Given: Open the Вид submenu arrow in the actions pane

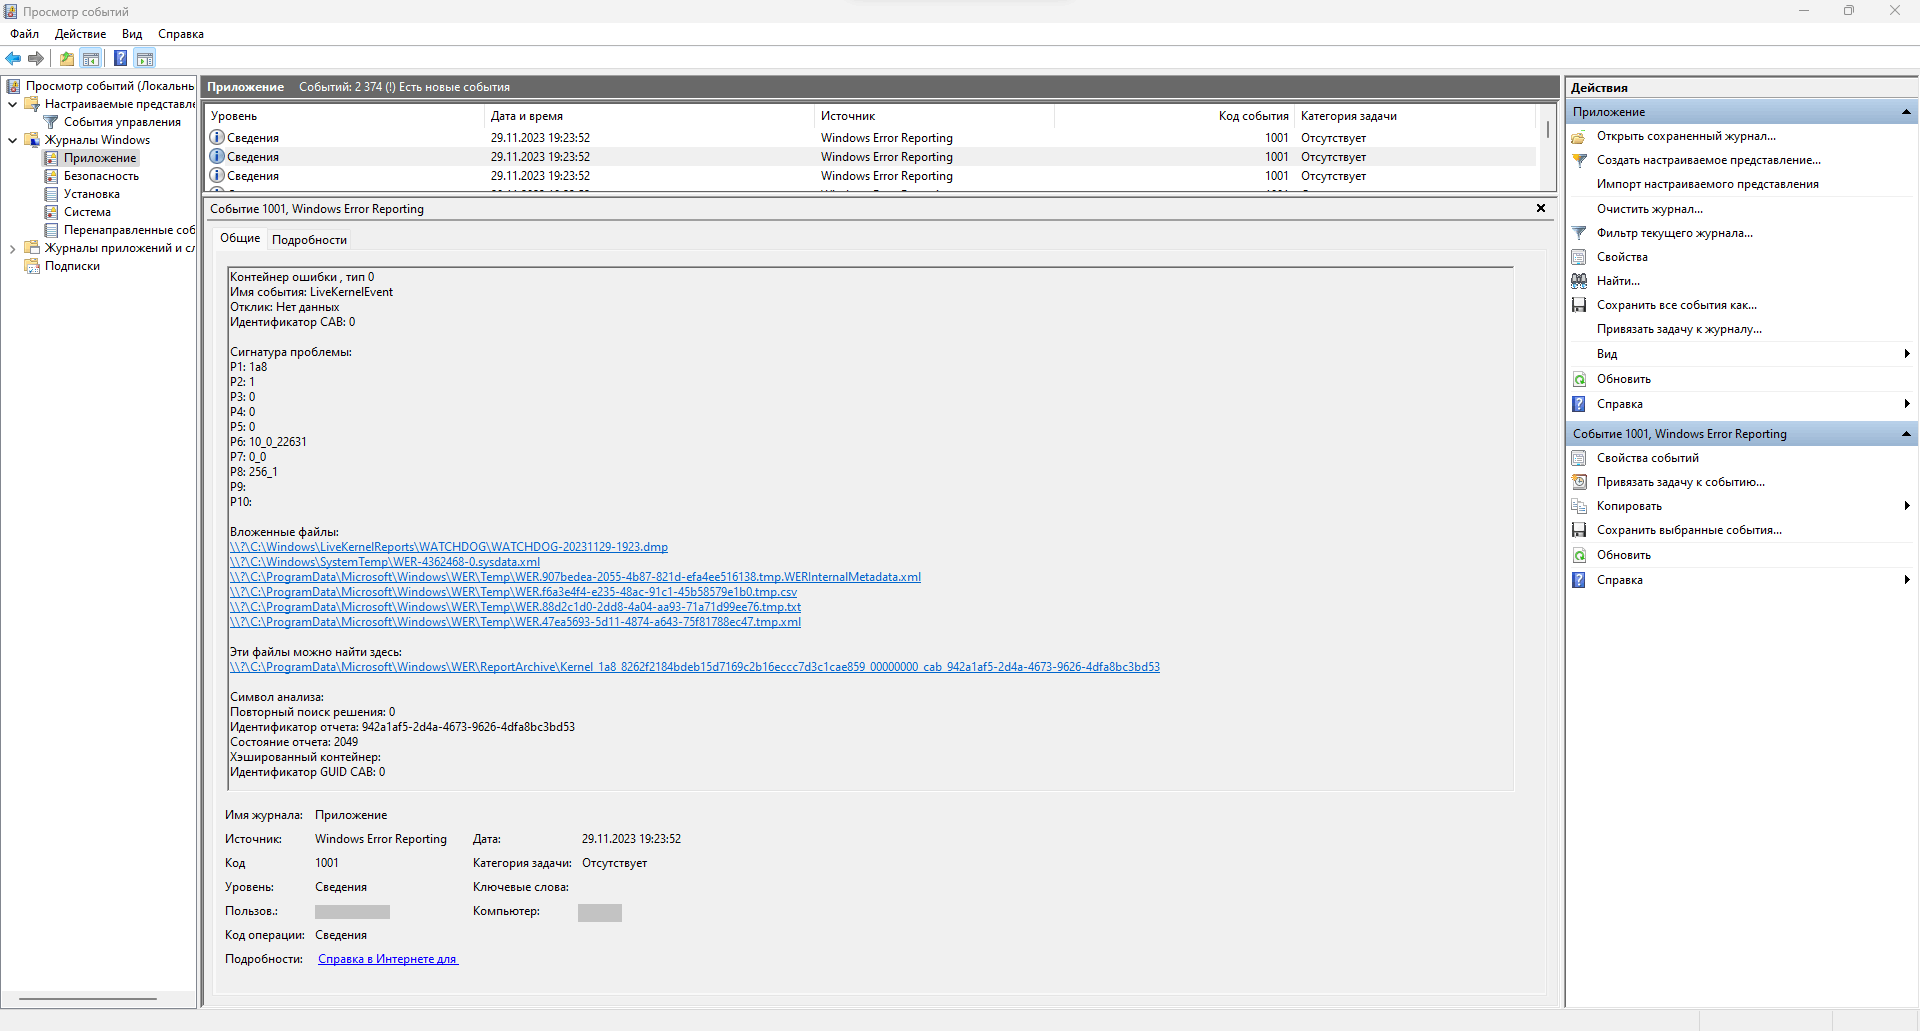Looking at the screenshot, I should [x=1907, y=354].
